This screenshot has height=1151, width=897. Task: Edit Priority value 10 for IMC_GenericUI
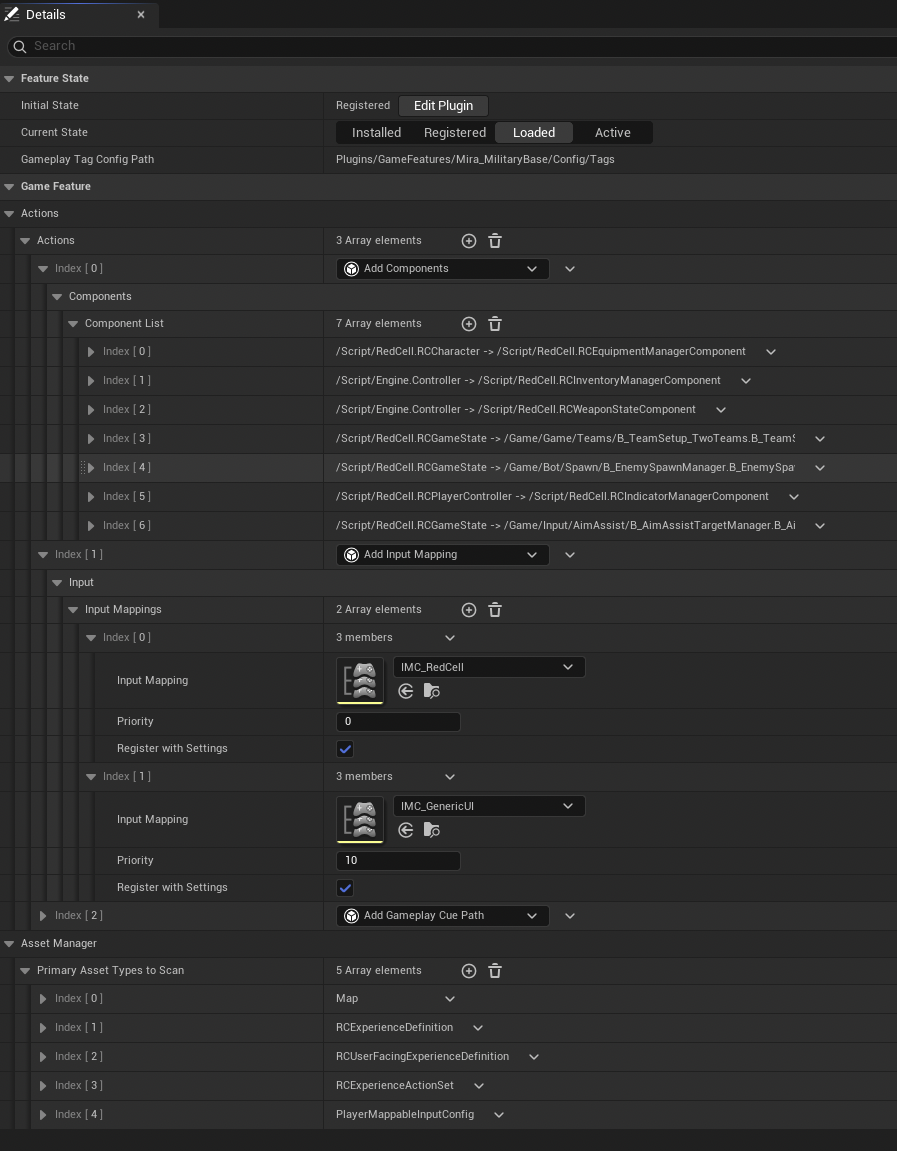pyautogui.click(x=398, y=860)
